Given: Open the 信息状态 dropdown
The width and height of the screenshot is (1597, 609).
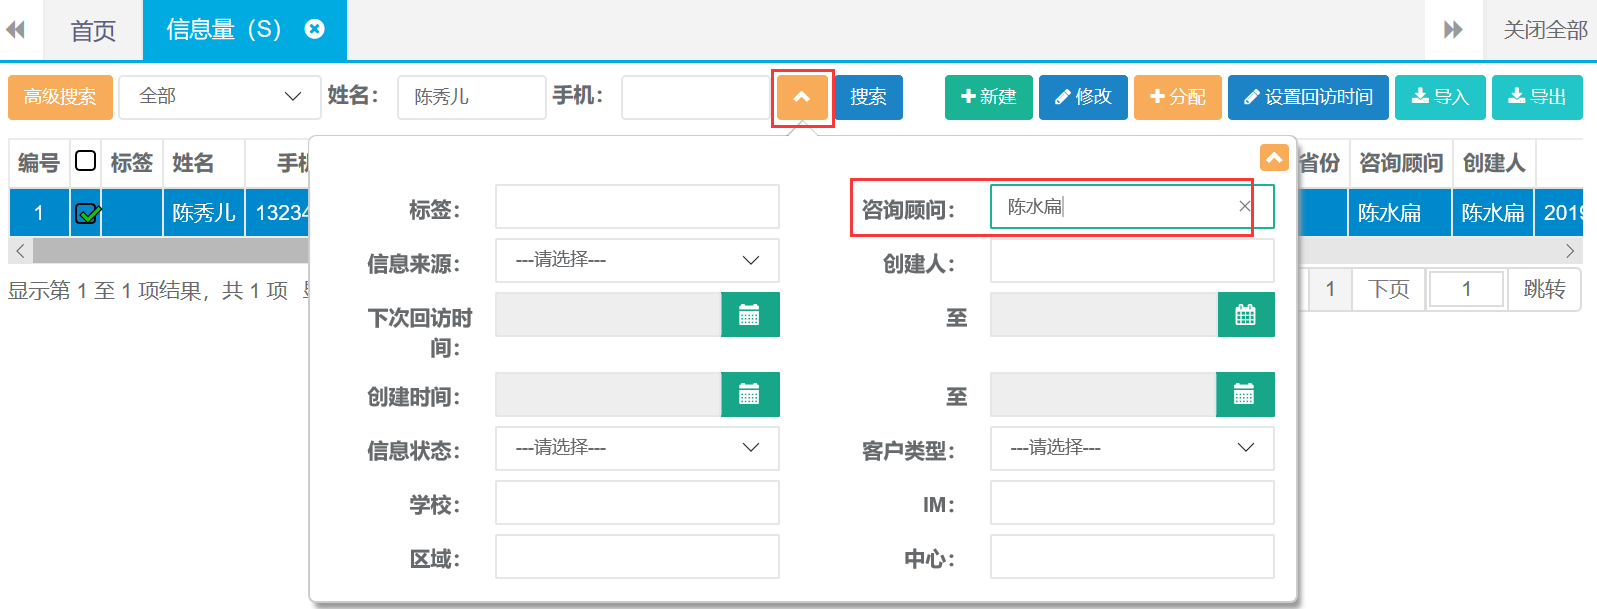Looking at the screenshot, I should click(x=636, y=448).
